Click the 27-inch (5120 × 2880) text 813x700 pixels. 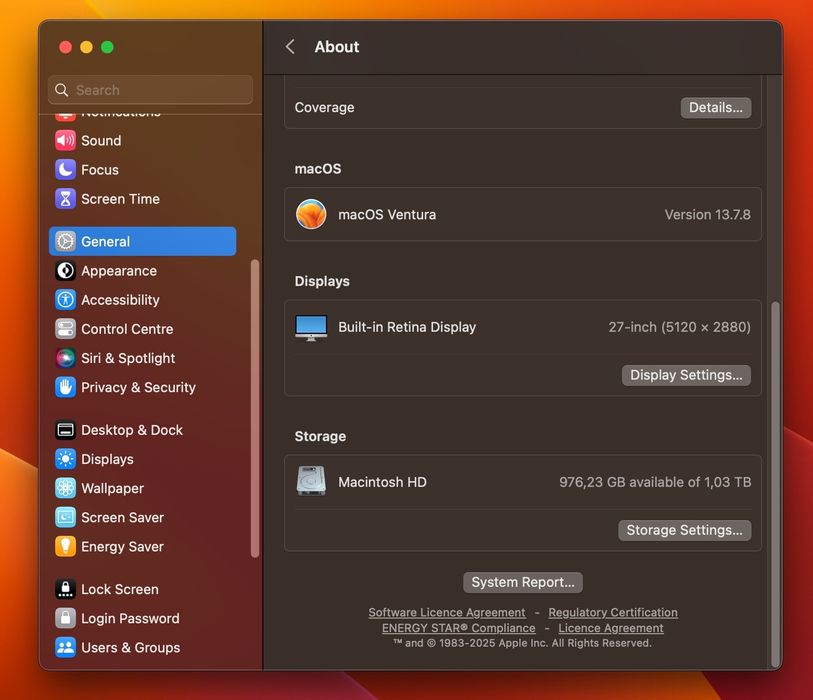(679, 327)
